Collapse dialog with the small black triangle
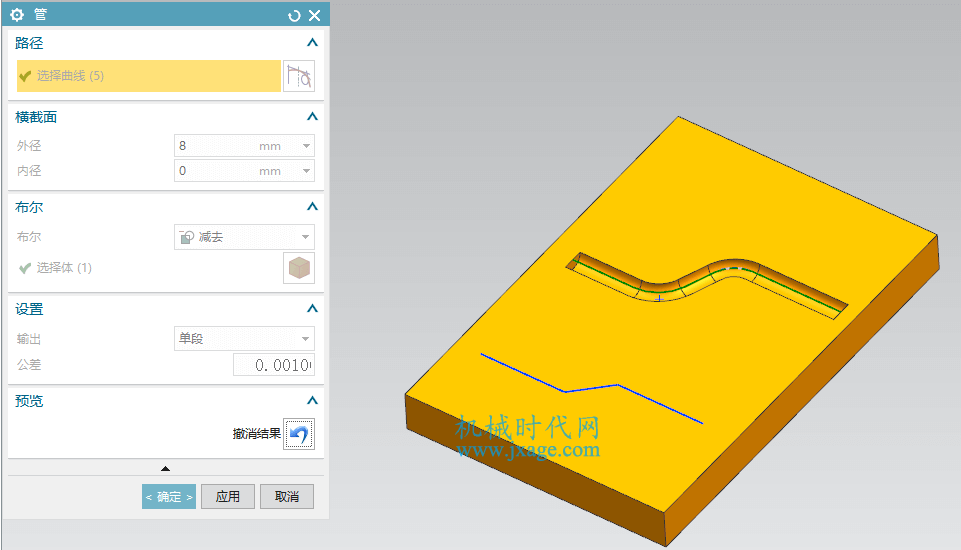The width and height of the screenshot is (961, 550). click(165, 468)
